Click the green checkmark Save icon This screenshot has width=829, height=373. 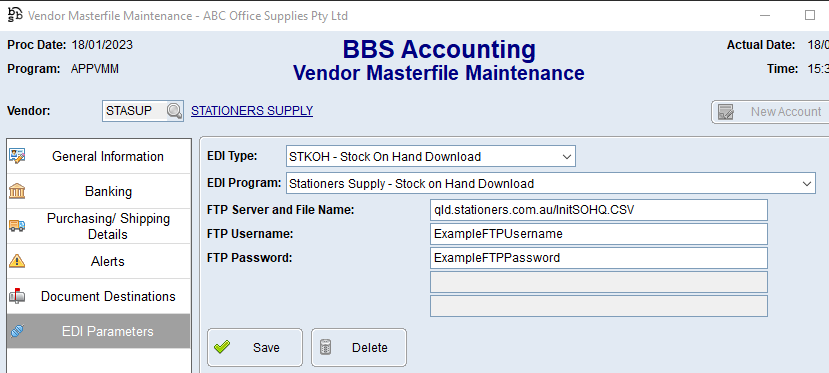(x=222, y=347)
